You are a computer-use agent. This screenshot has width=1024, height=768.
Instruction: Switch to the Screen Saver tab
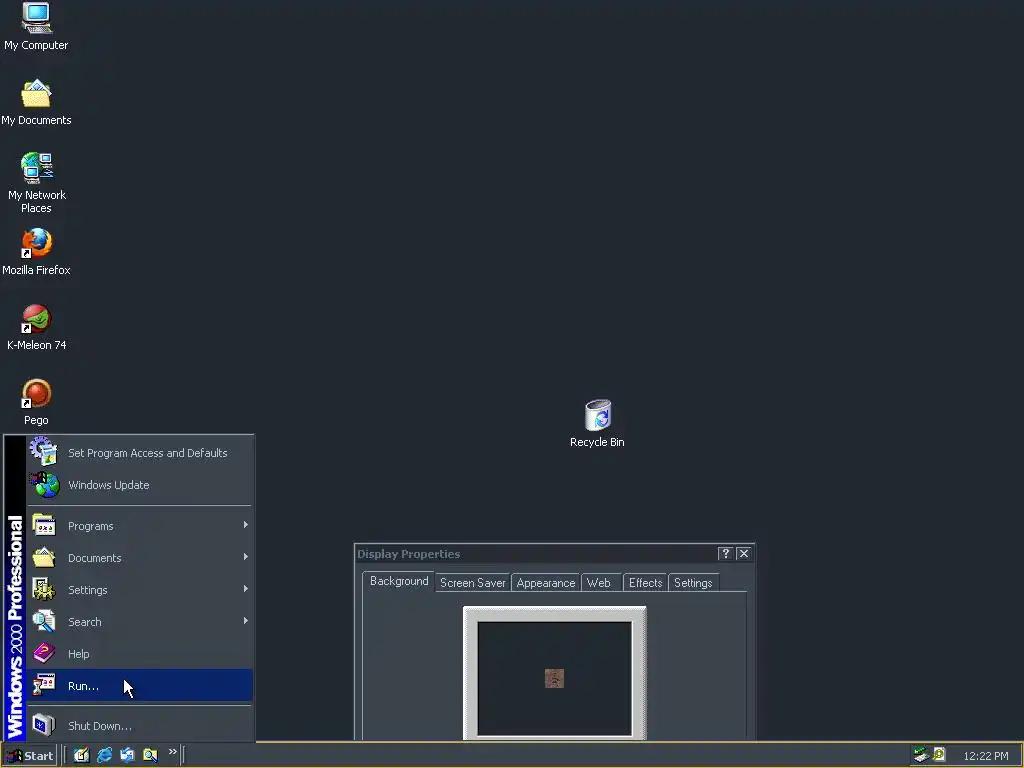coord(473,583)
